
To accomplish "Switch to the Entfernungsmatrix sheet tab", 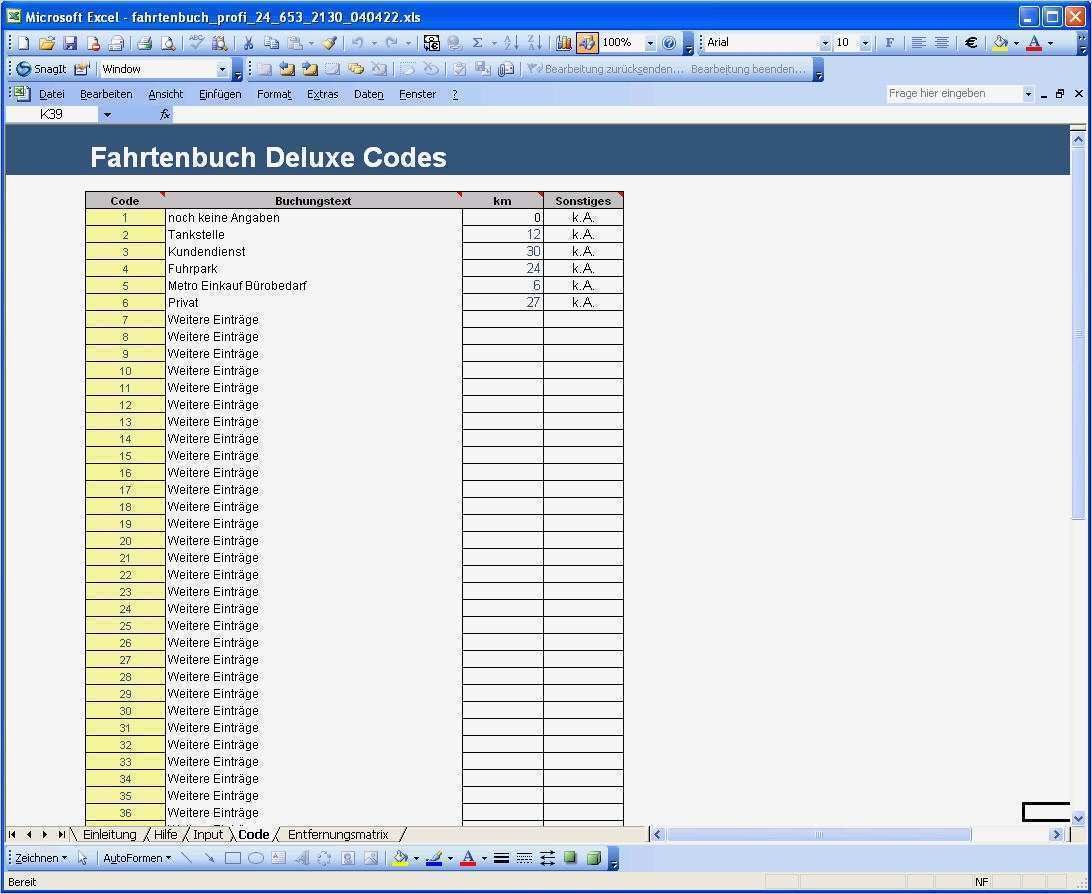I will tap(339, 834).
